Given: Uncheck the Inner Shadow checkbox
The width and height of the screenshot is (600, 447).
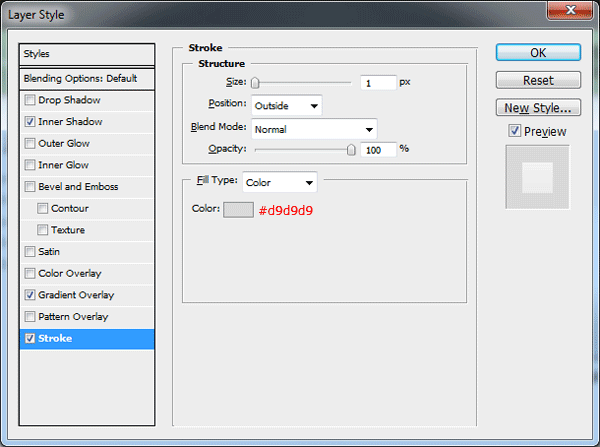Looking at the screenshot, I should [29, 122].
